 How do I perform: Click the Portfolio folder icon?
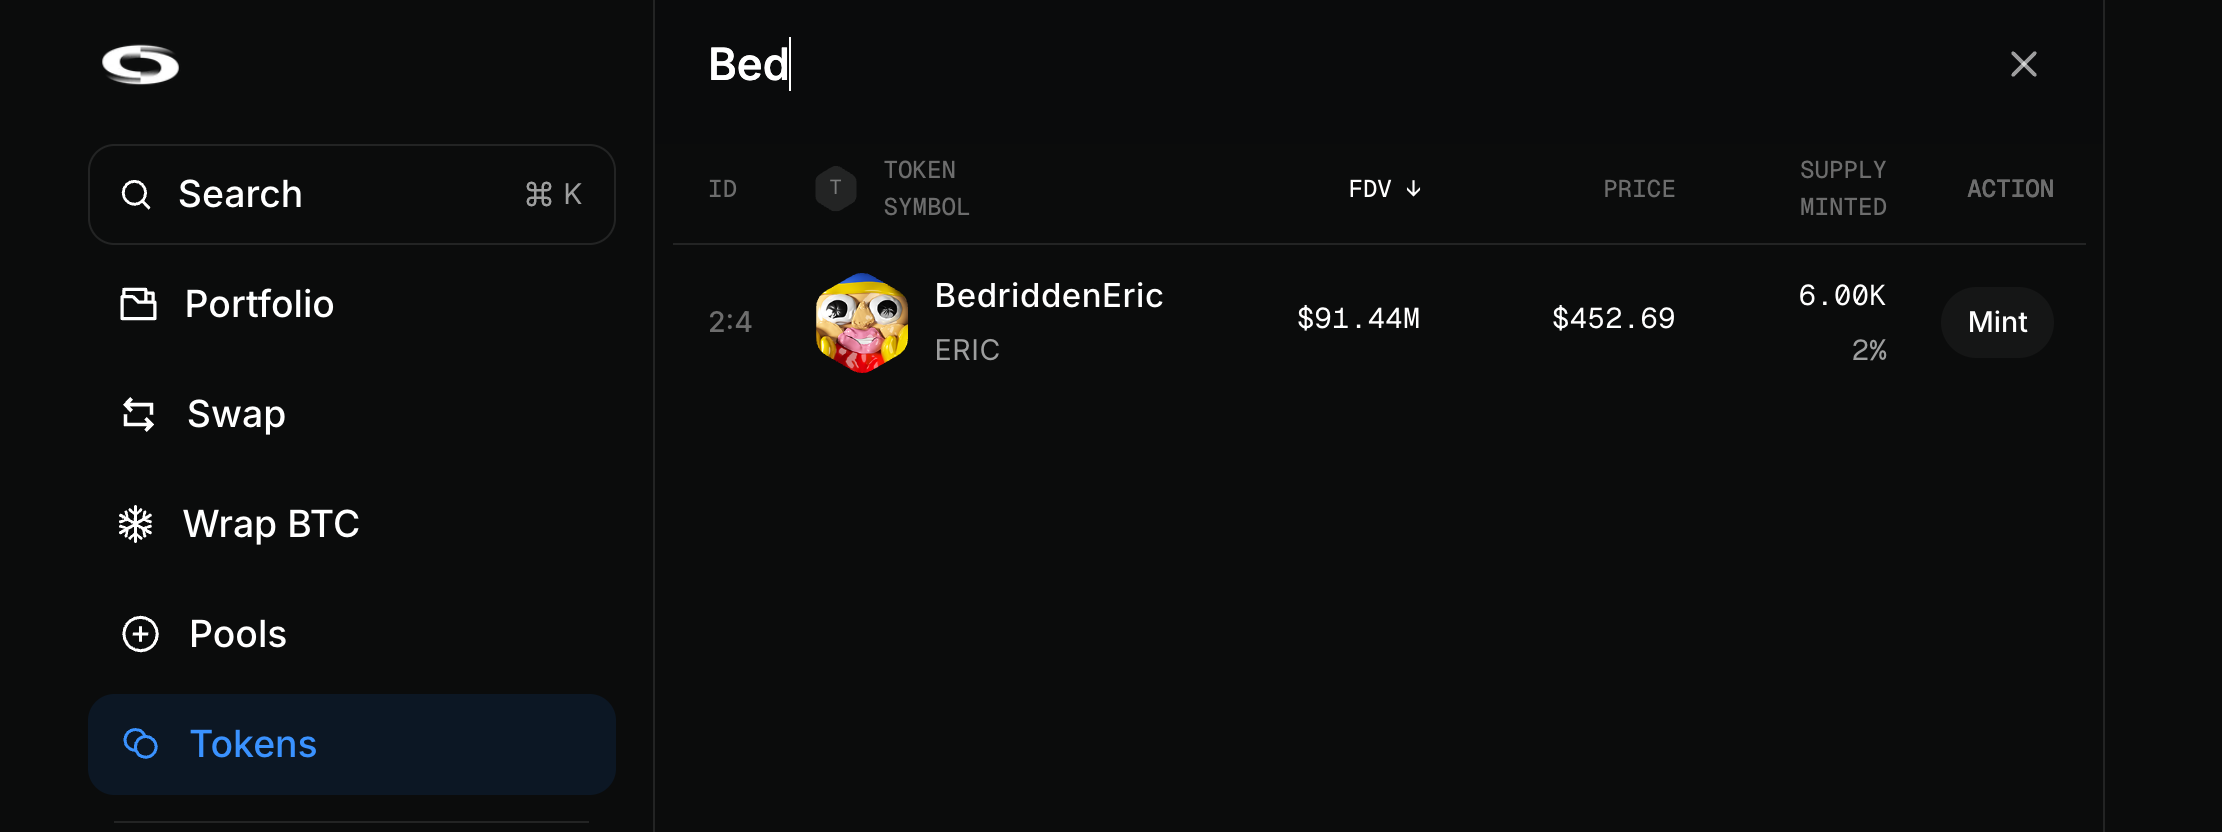coord(138,304)
